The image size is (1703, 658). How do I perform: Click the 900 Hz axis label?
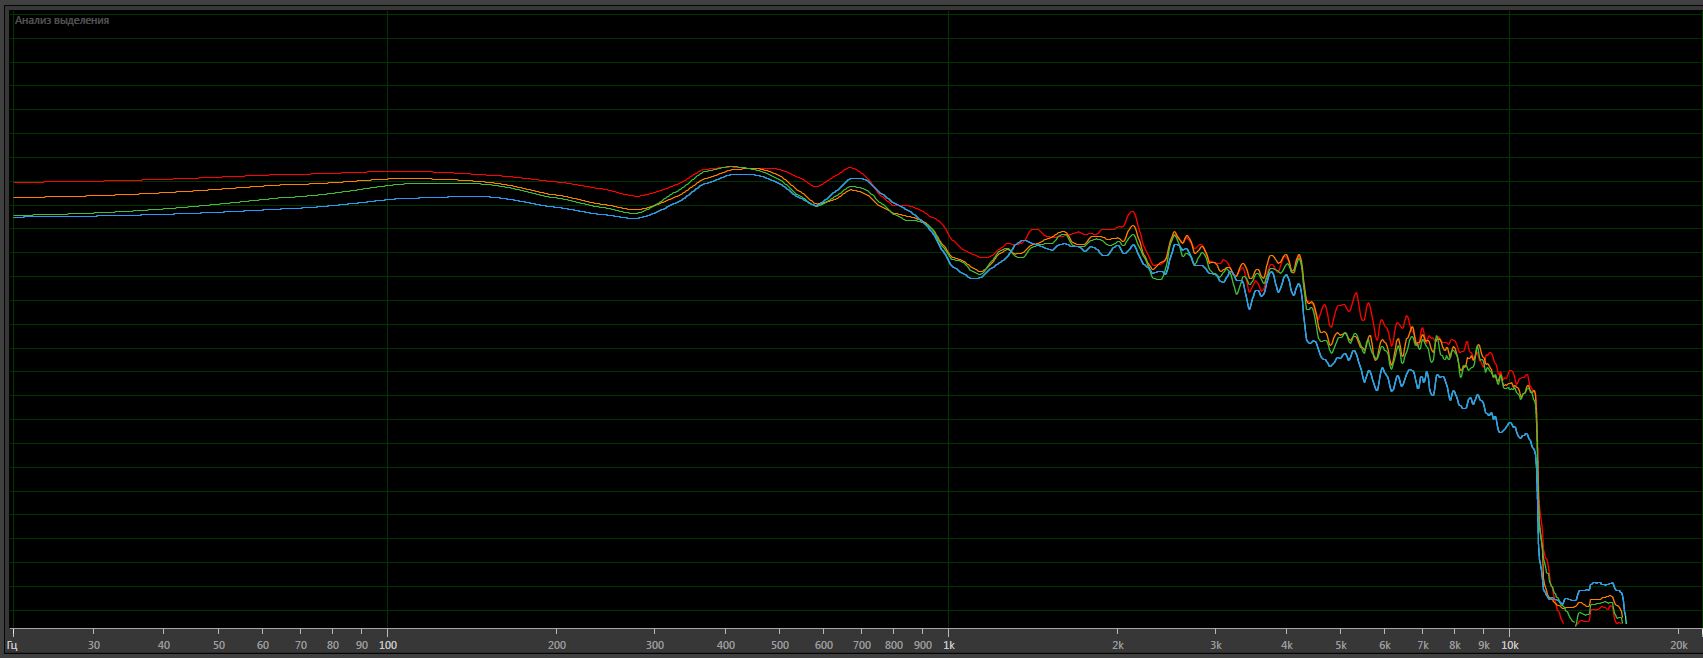click(923, 645)
